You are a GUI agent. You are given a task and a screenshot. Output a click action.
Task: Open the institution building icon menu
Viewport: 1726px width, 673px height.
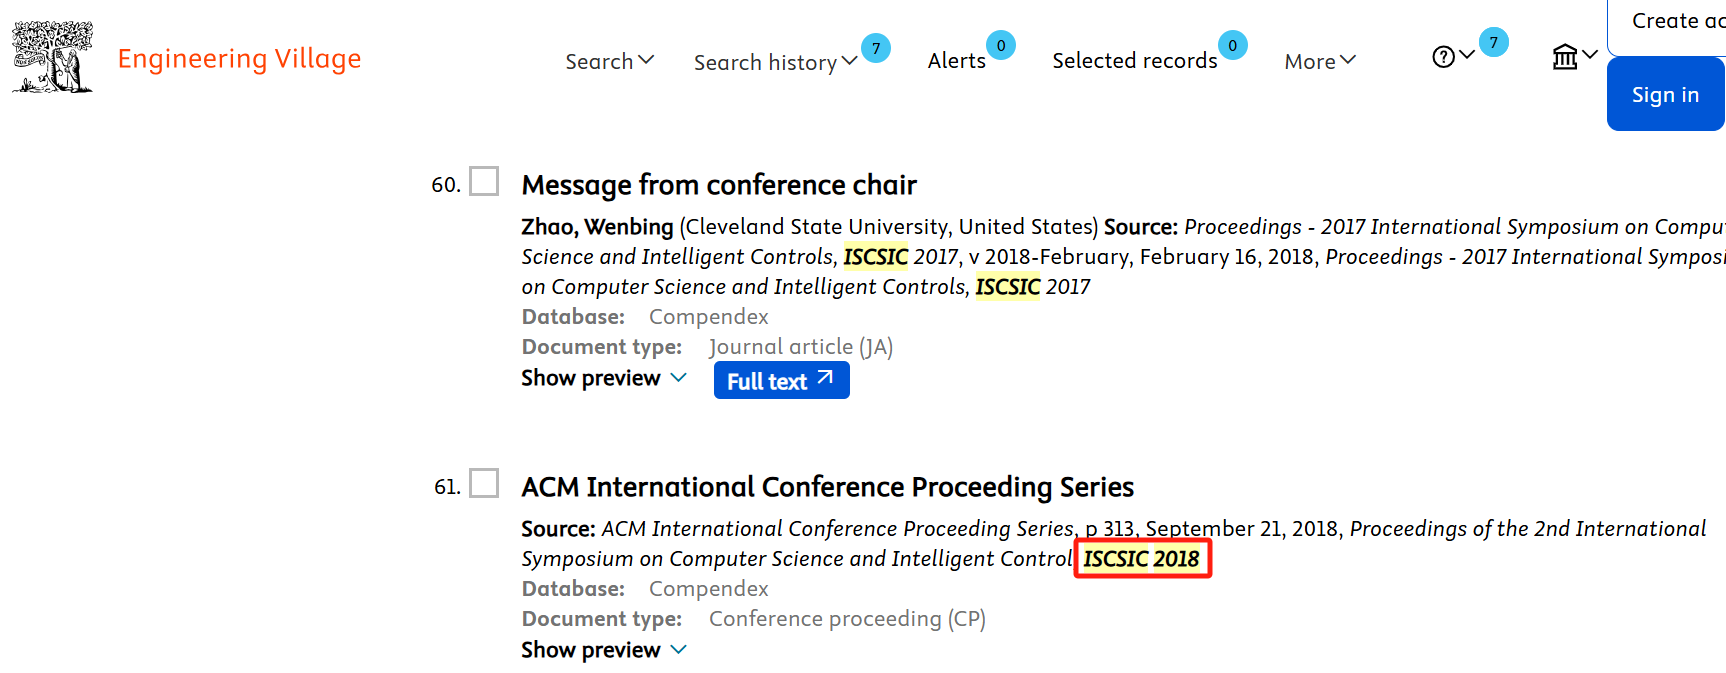[1565, 57]
